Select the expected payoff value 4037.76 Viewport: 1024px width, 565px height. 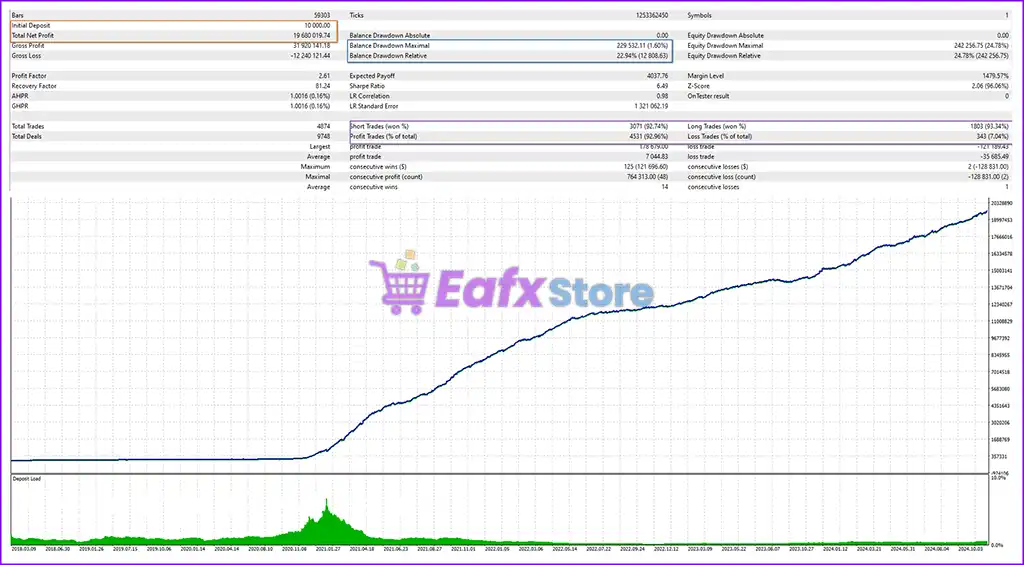658,76
